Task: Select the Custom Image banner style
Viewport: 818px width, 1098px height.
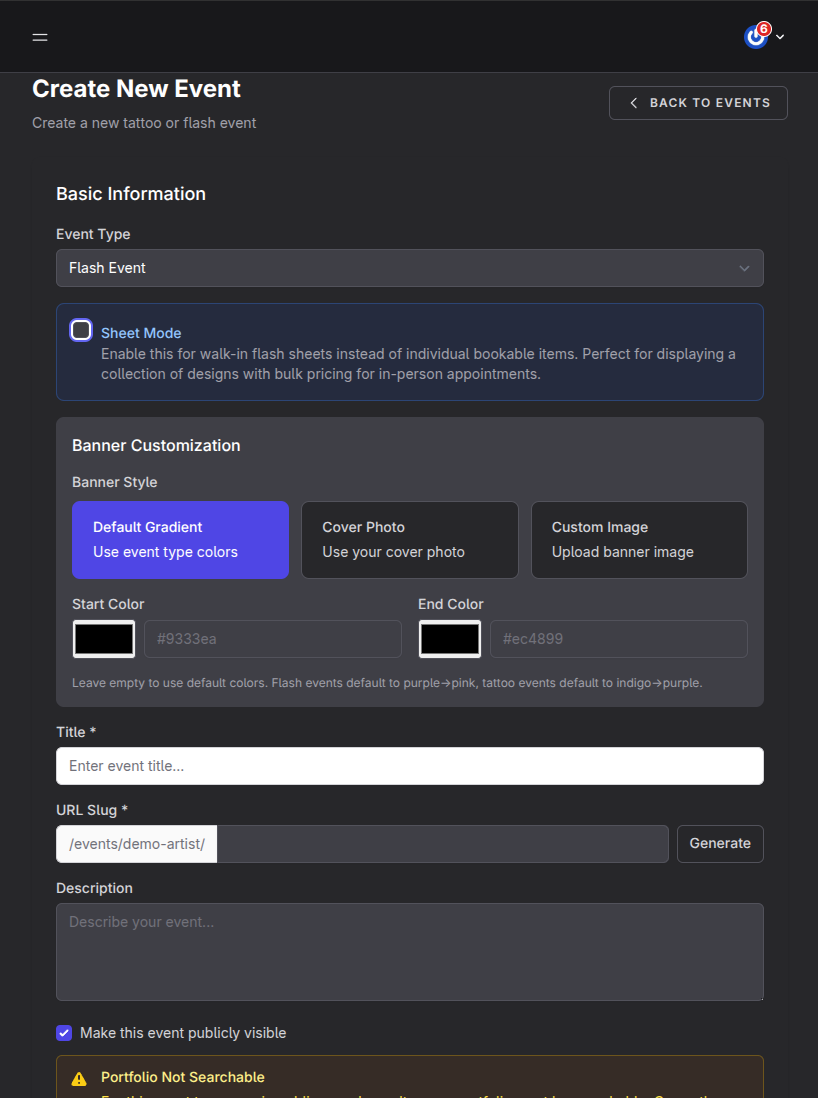Action: point(639,539)
